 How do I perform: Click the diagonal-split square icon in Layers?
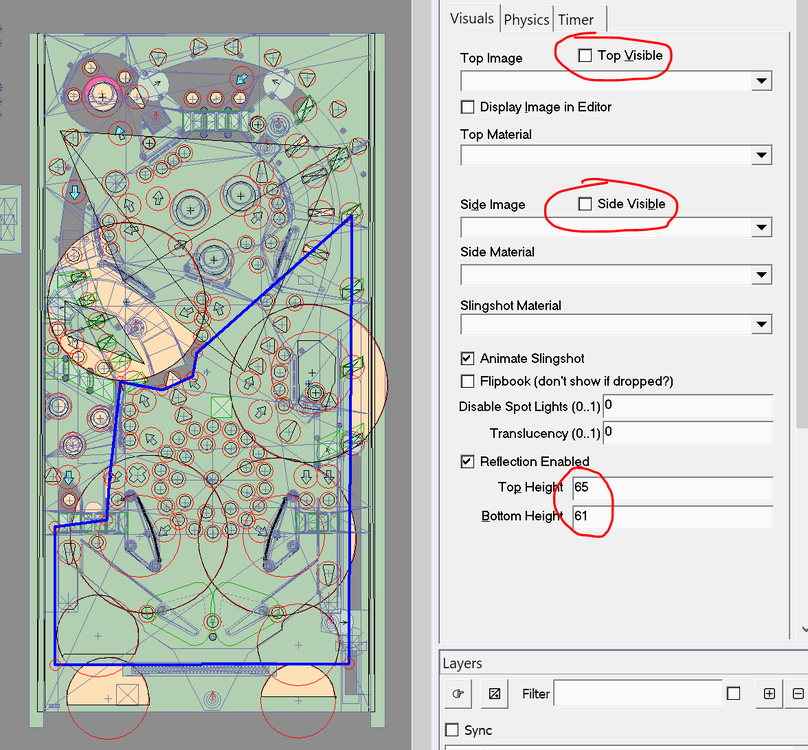(x=494, y=694)
